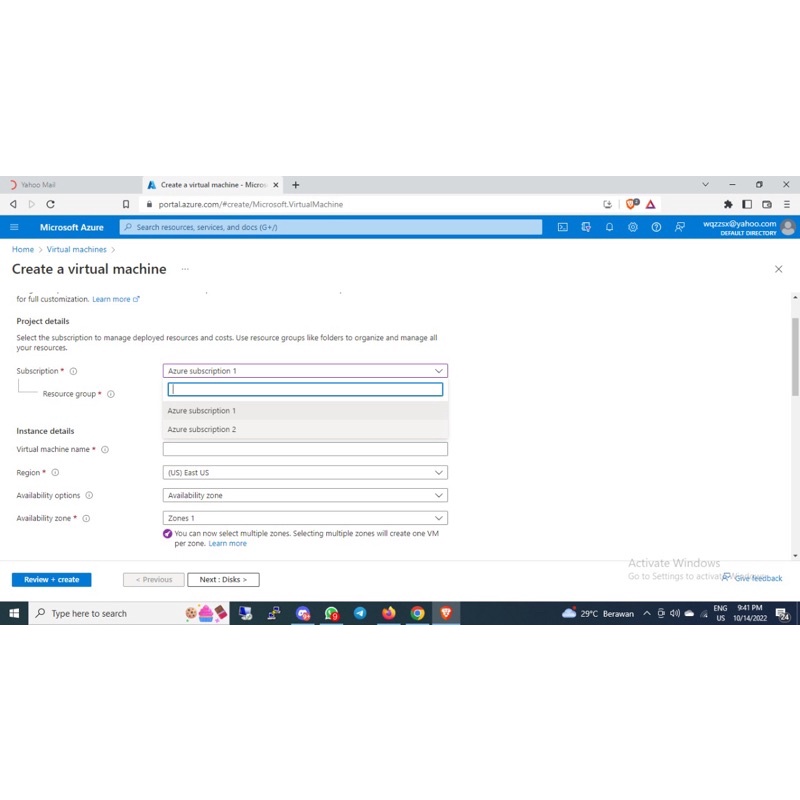Reload the Azure portal page
800x800 pixels.
click(51, 204)
